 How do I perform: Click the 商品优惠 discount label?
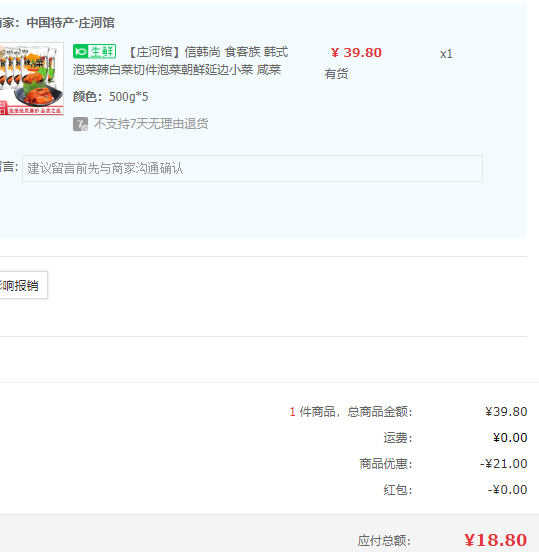pos(386,464)
